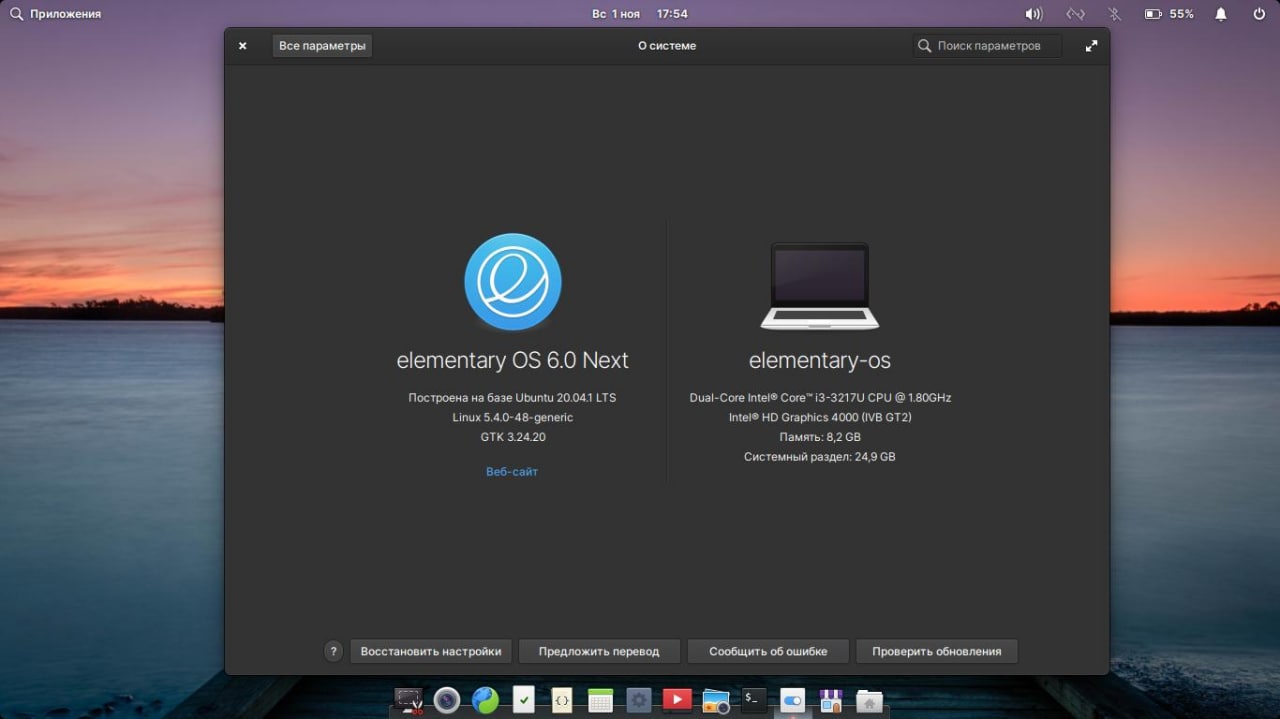Click Предложить перевод button

pyautogui.click(x=599, y=651)
